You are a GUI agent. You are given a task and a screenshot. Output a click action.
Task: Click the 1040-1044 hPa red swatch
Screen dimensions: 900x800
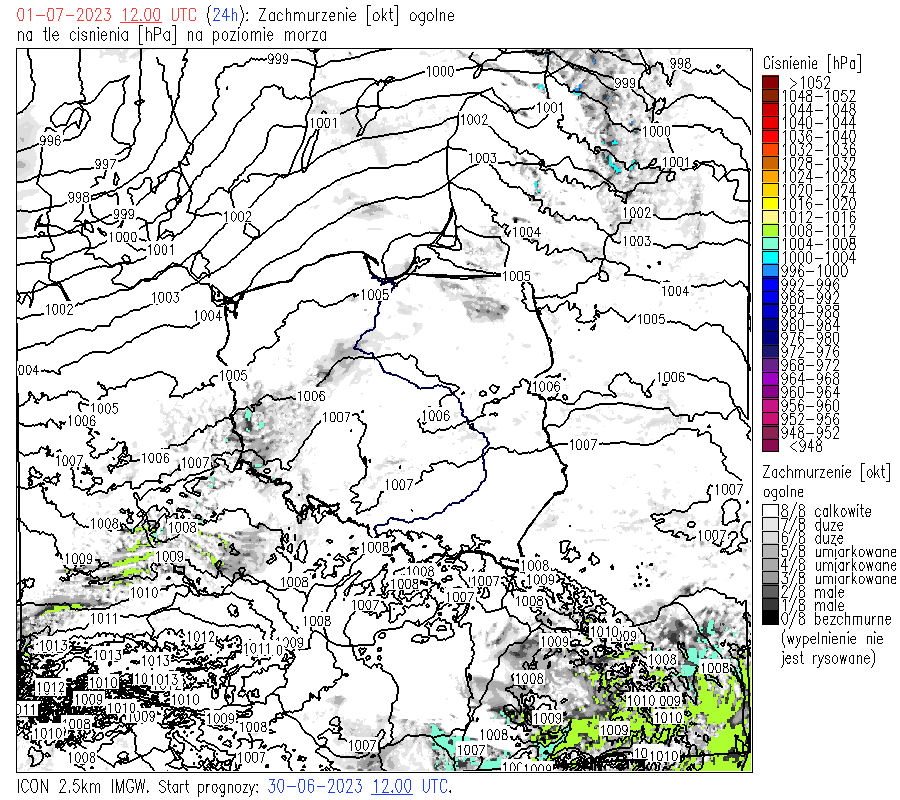coord(770,123)
